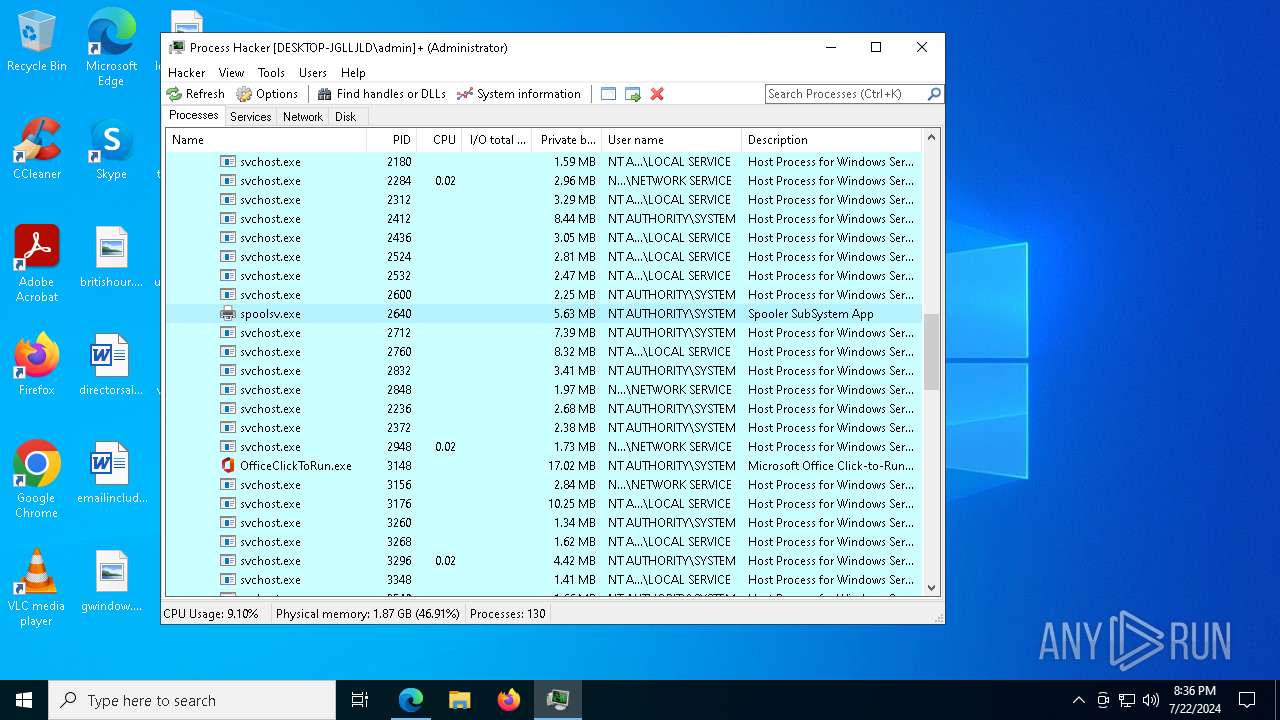1280x720 pixels.
Task: Click the Spooler SubSystem App description
Action: click(x=810, y=314)
